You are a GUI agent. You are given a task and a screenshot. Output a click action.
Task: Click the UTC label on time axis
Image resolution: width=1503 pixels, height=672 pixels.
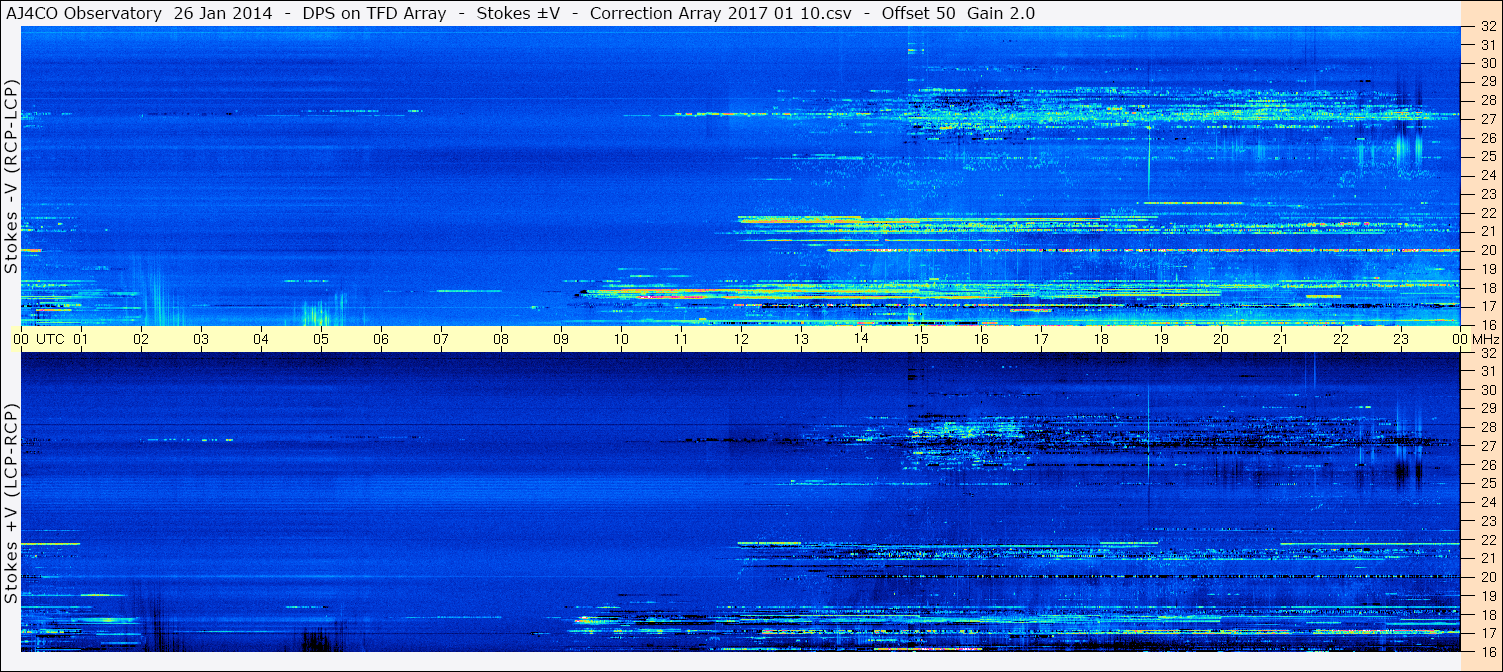[x=51, y=339]
